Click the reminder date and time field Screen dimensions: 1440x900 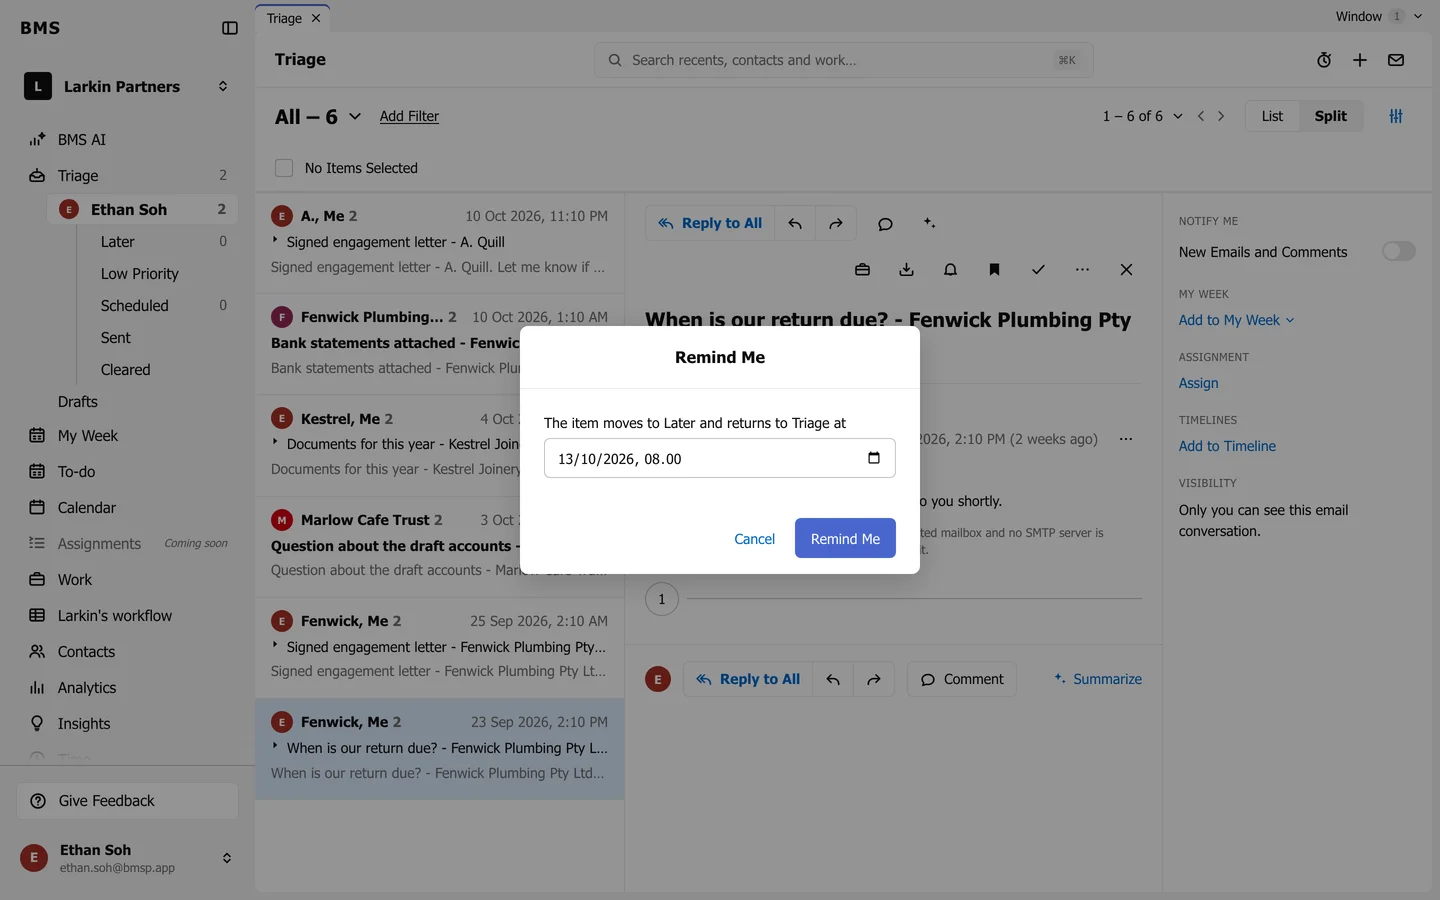click(x=720, y=458)
